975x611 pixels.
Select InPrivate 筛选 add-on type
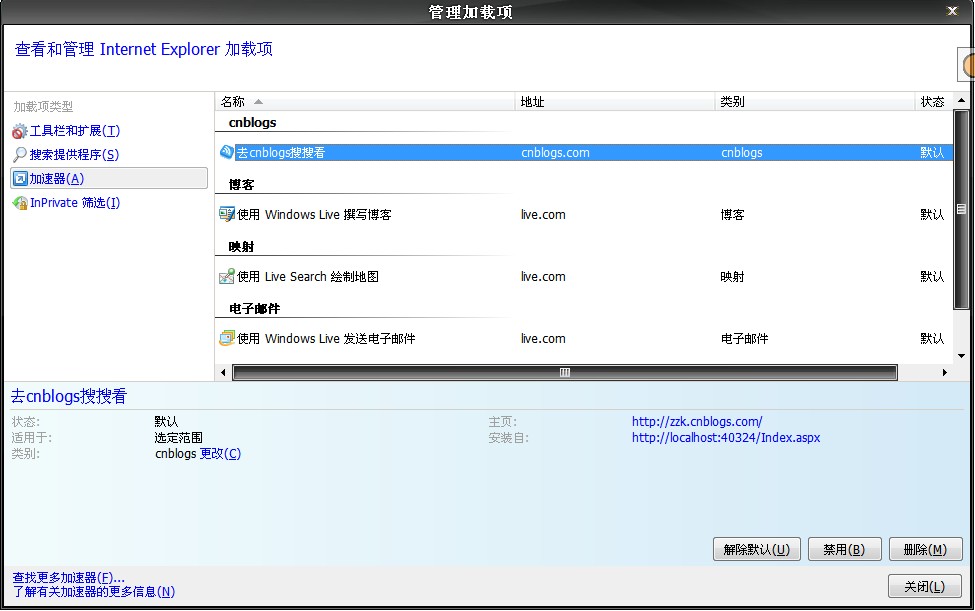coord(74,203)
